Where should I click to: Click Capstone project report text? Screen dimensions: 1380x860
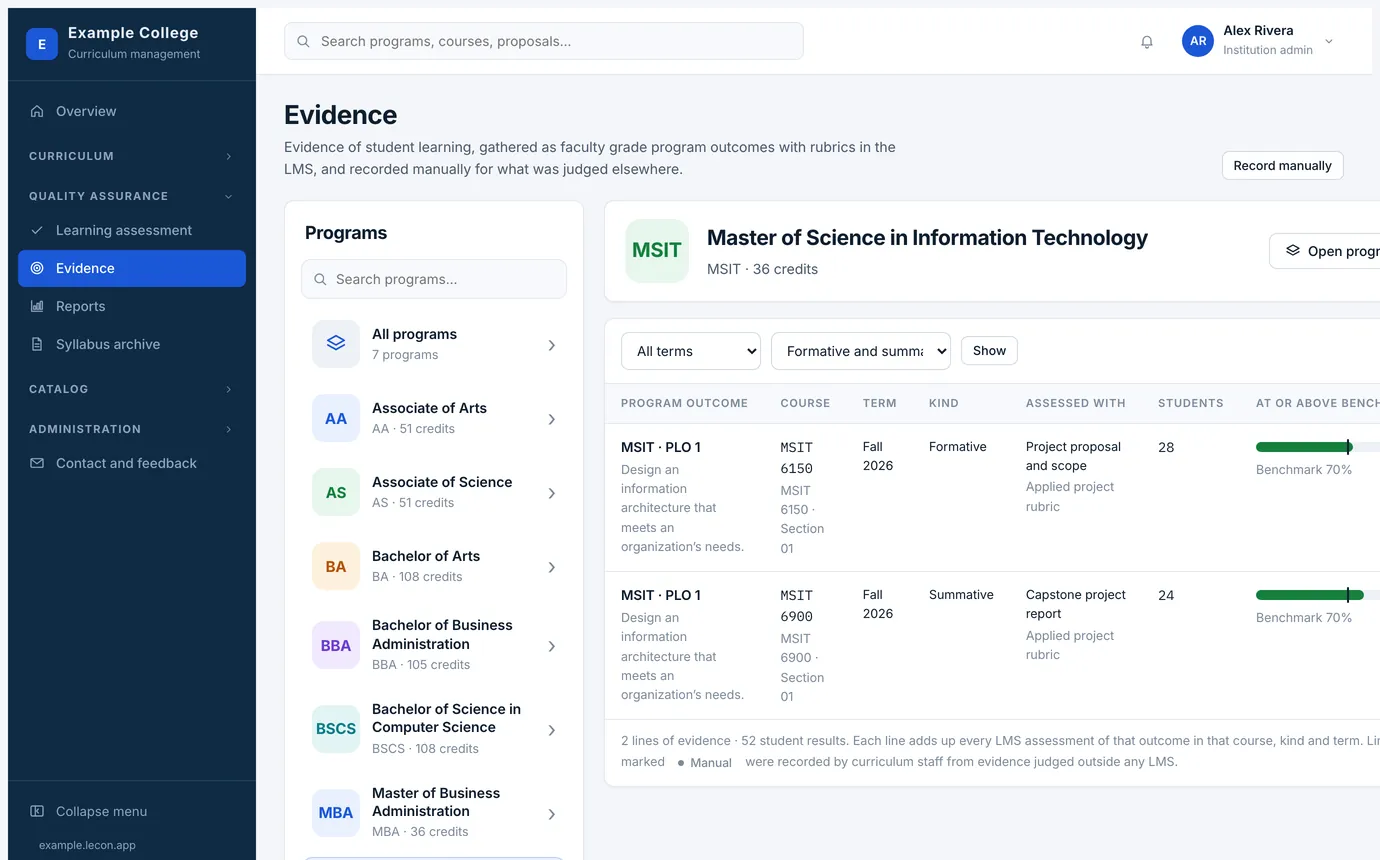coord(1076,604)
